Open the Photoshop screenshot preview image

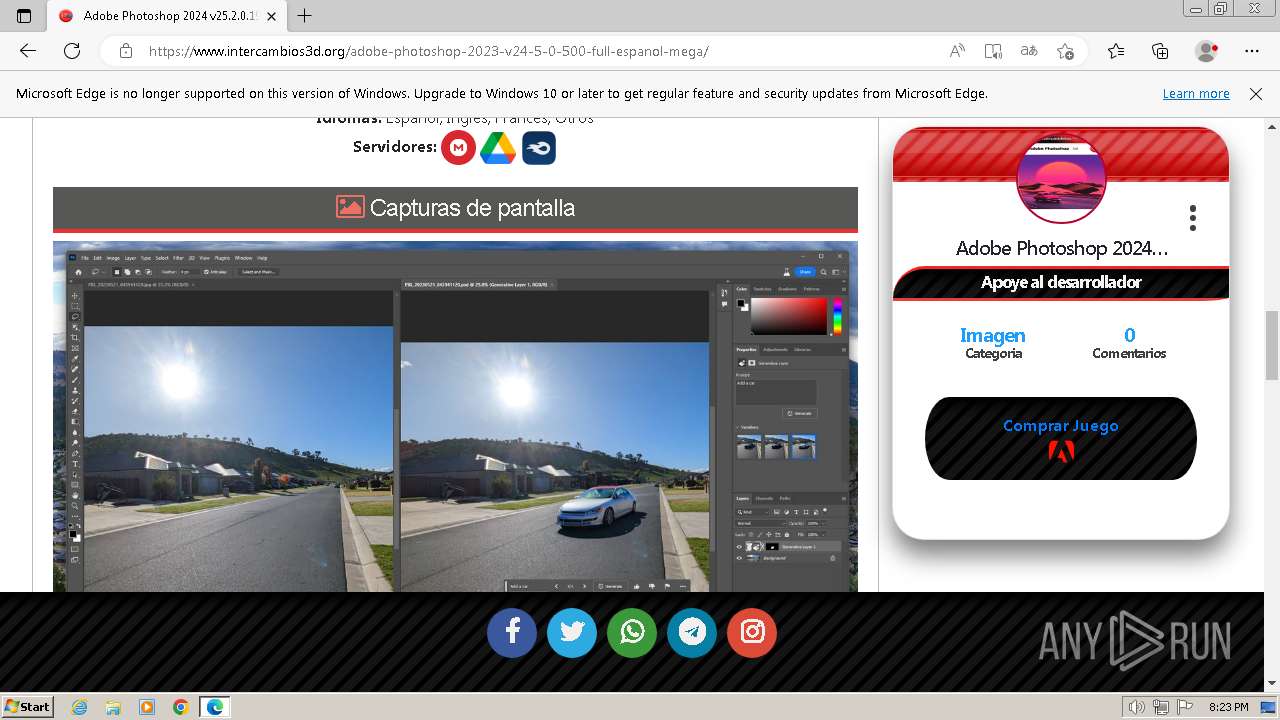click(x=455, y=416)
